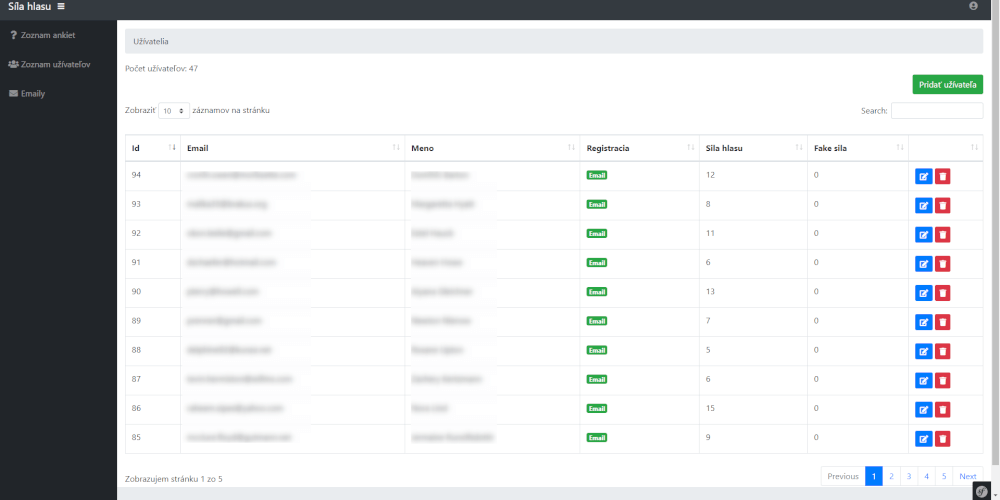Open the user account icon menu
This screenshot has height=500, width=1000.
click(x=974, y=7)
